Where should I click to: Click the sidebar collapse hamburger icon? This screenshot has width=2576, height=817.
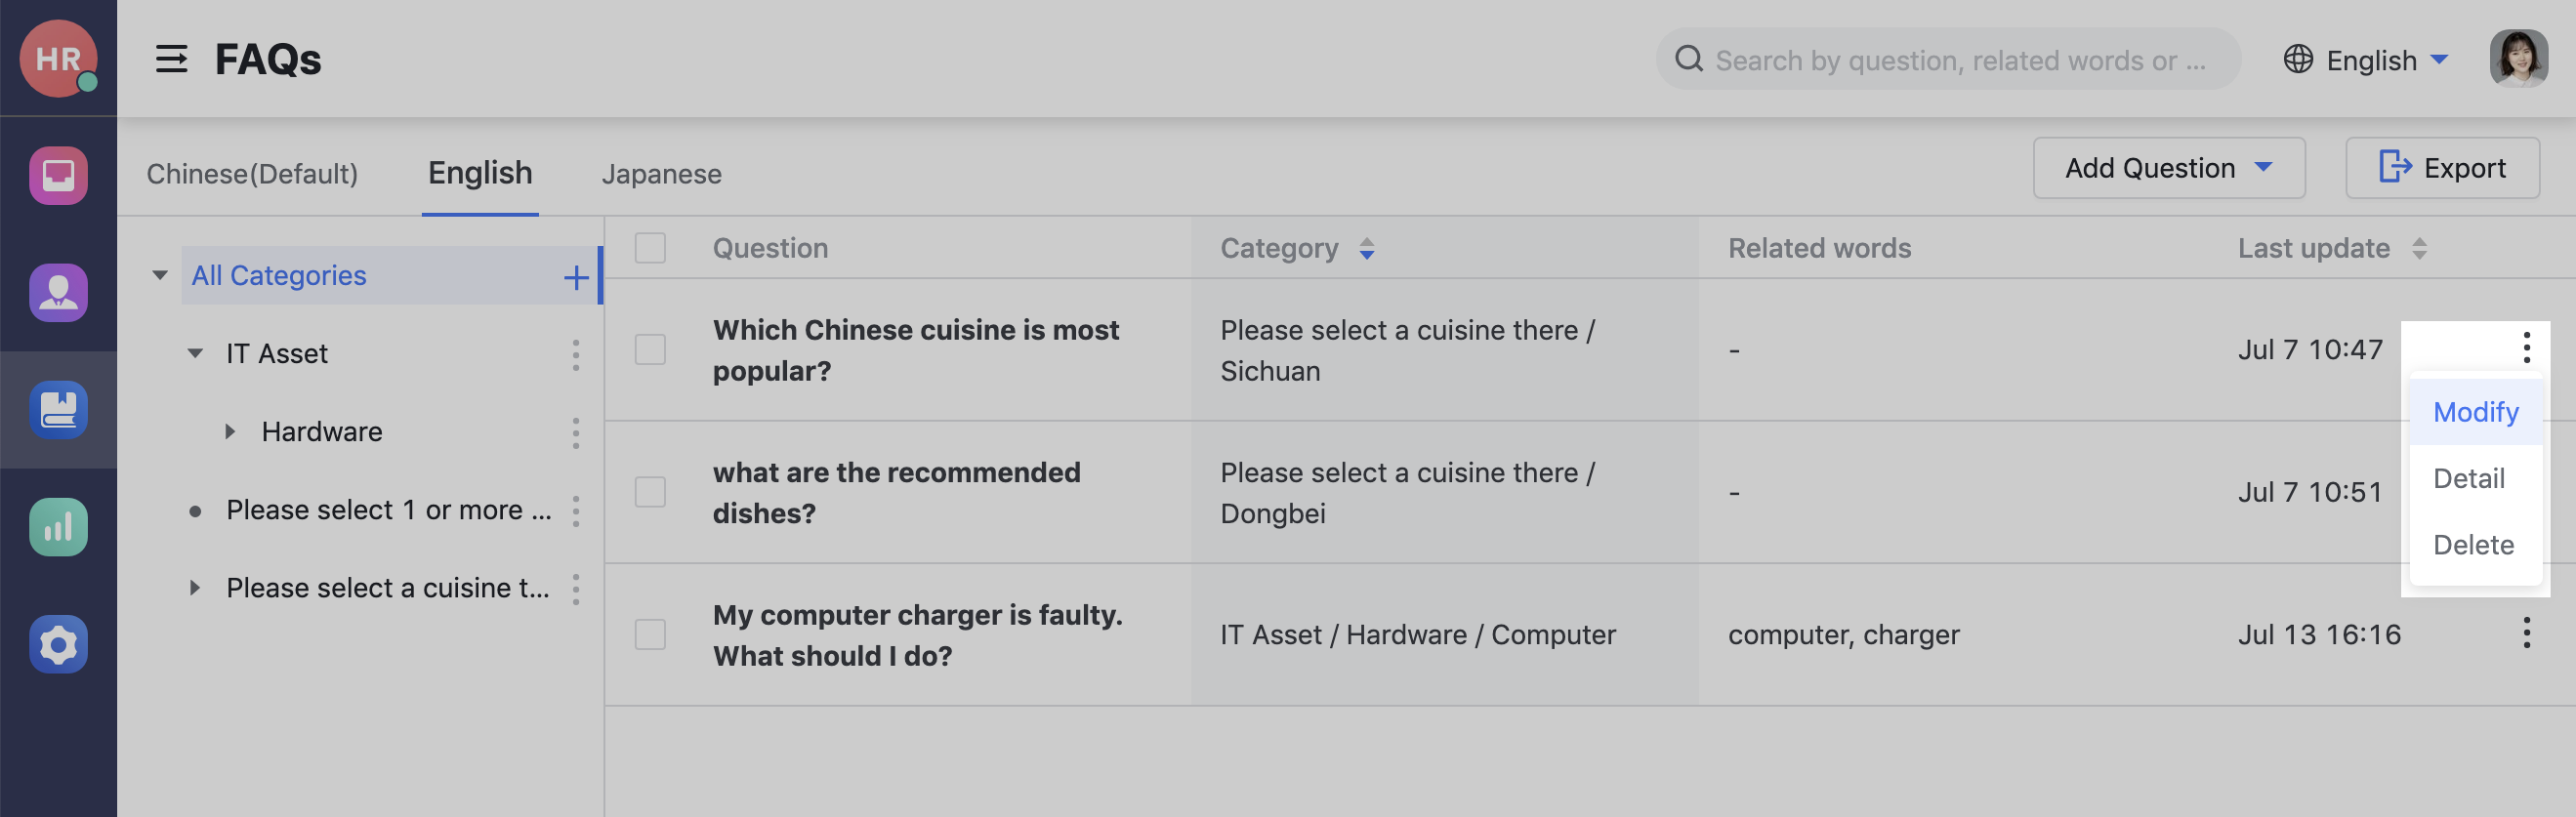(172, 60)
